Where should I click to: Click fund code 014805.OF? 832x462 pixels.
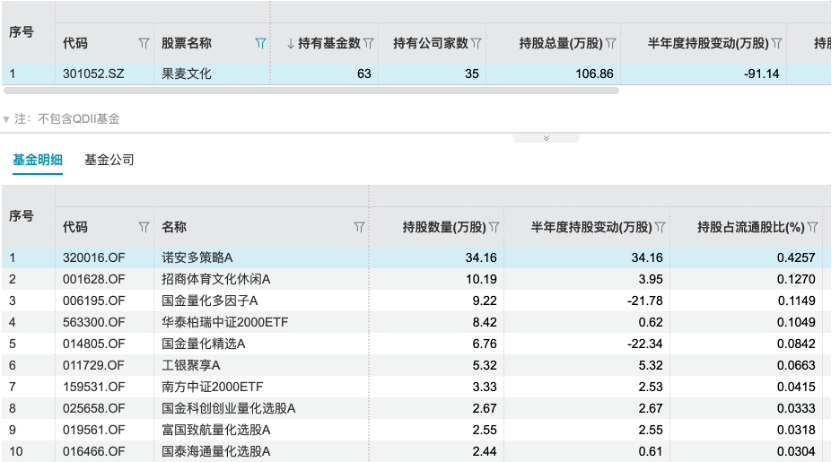94,344
